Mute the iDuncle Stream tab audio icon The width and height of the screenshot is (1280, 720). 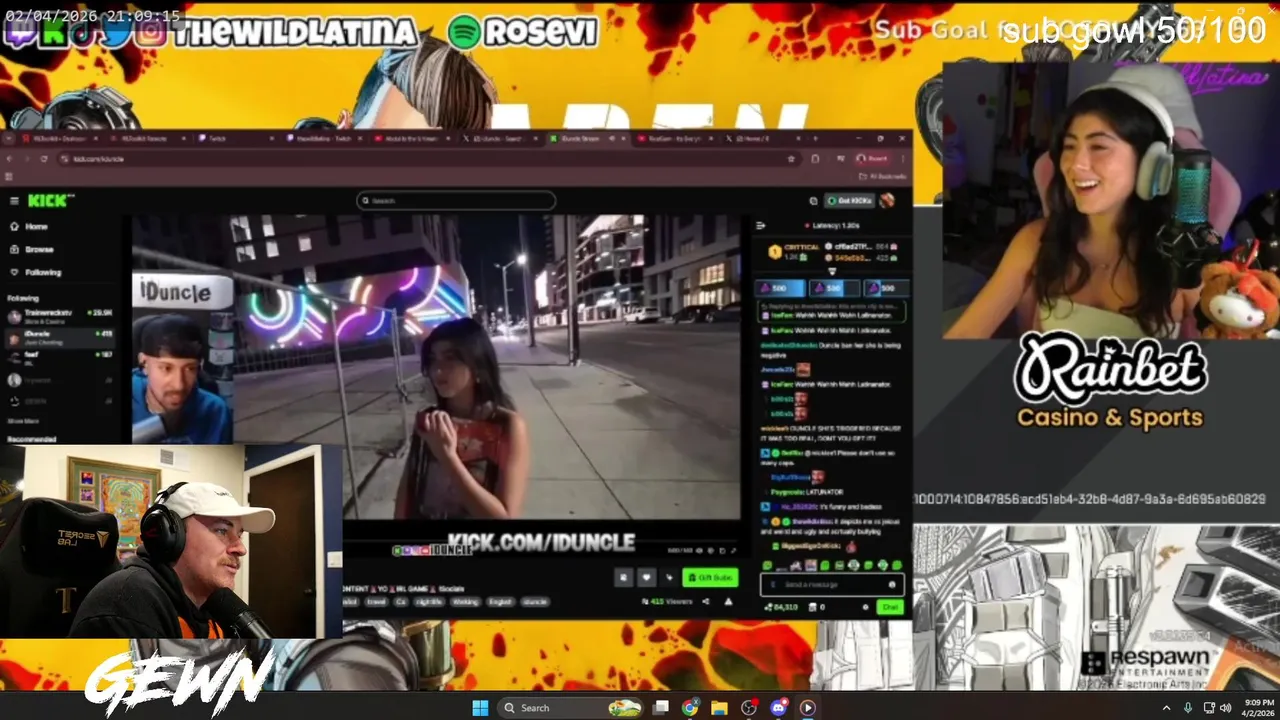pyautogui.click(x=611, y=138)
